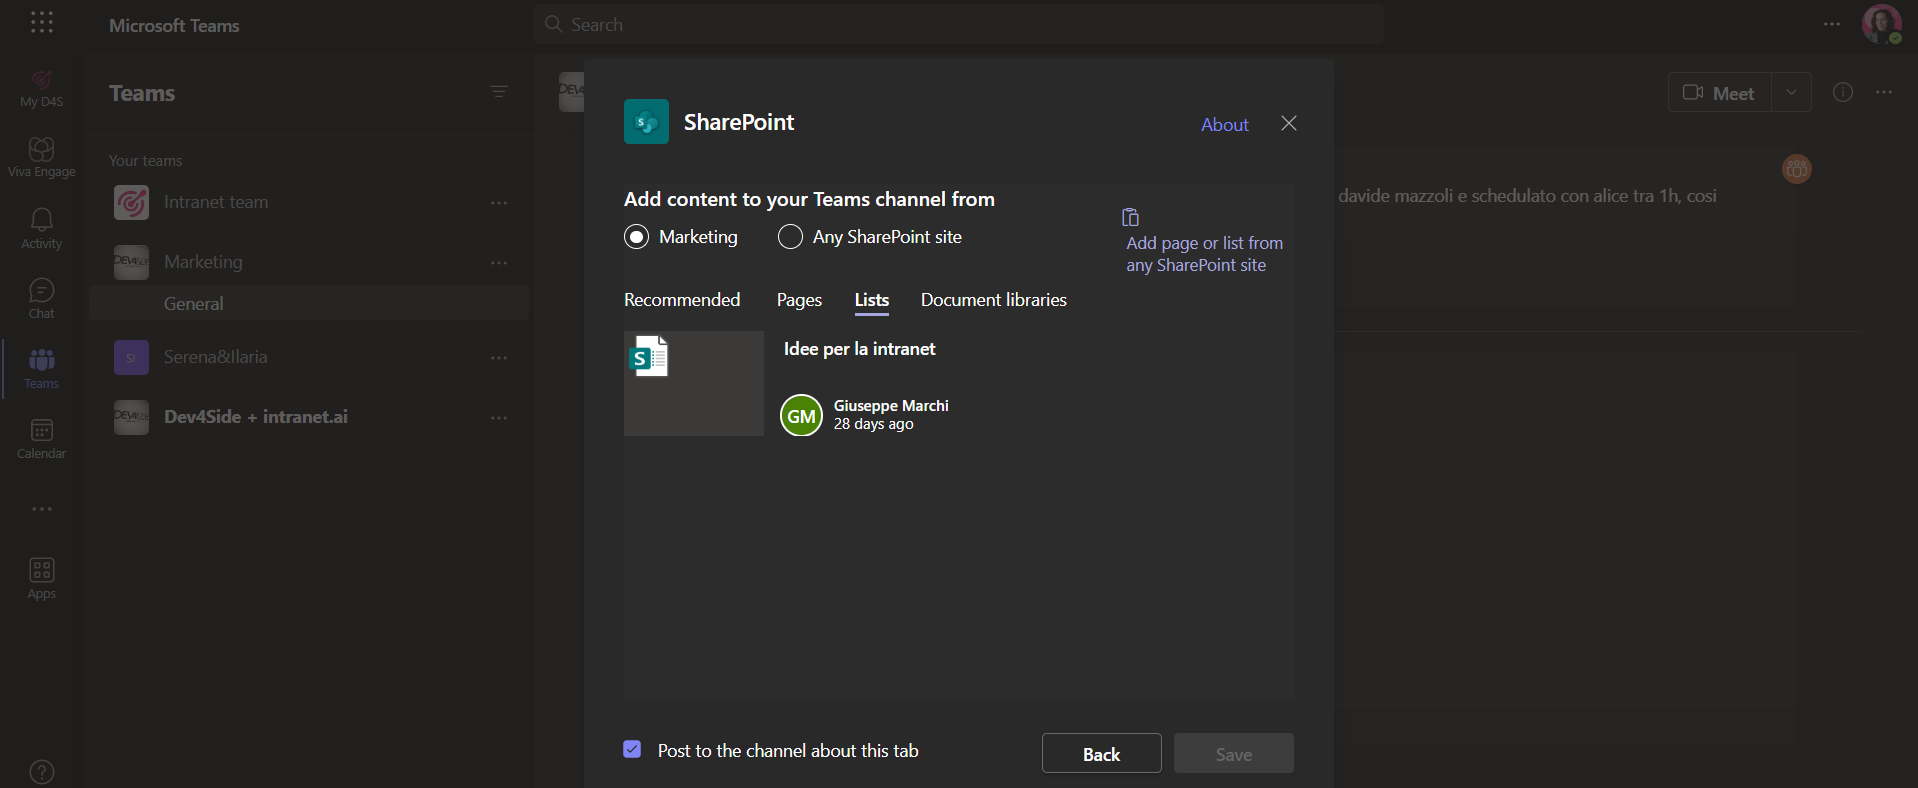Screen dimensions: 1918x788
Task: Select Any SharePoint site radio option
Action: pyautogui.click(x=790, y=237)
